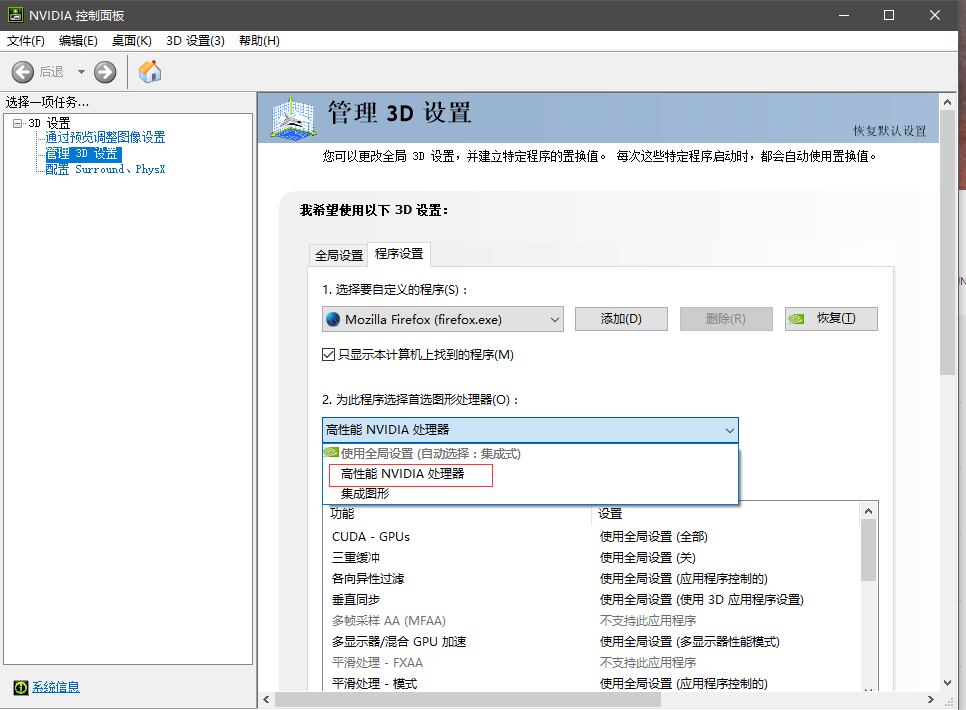
Task: Click 恢复默认设置 link in the header
Action: pyautogui.click(x=890, y=131)
